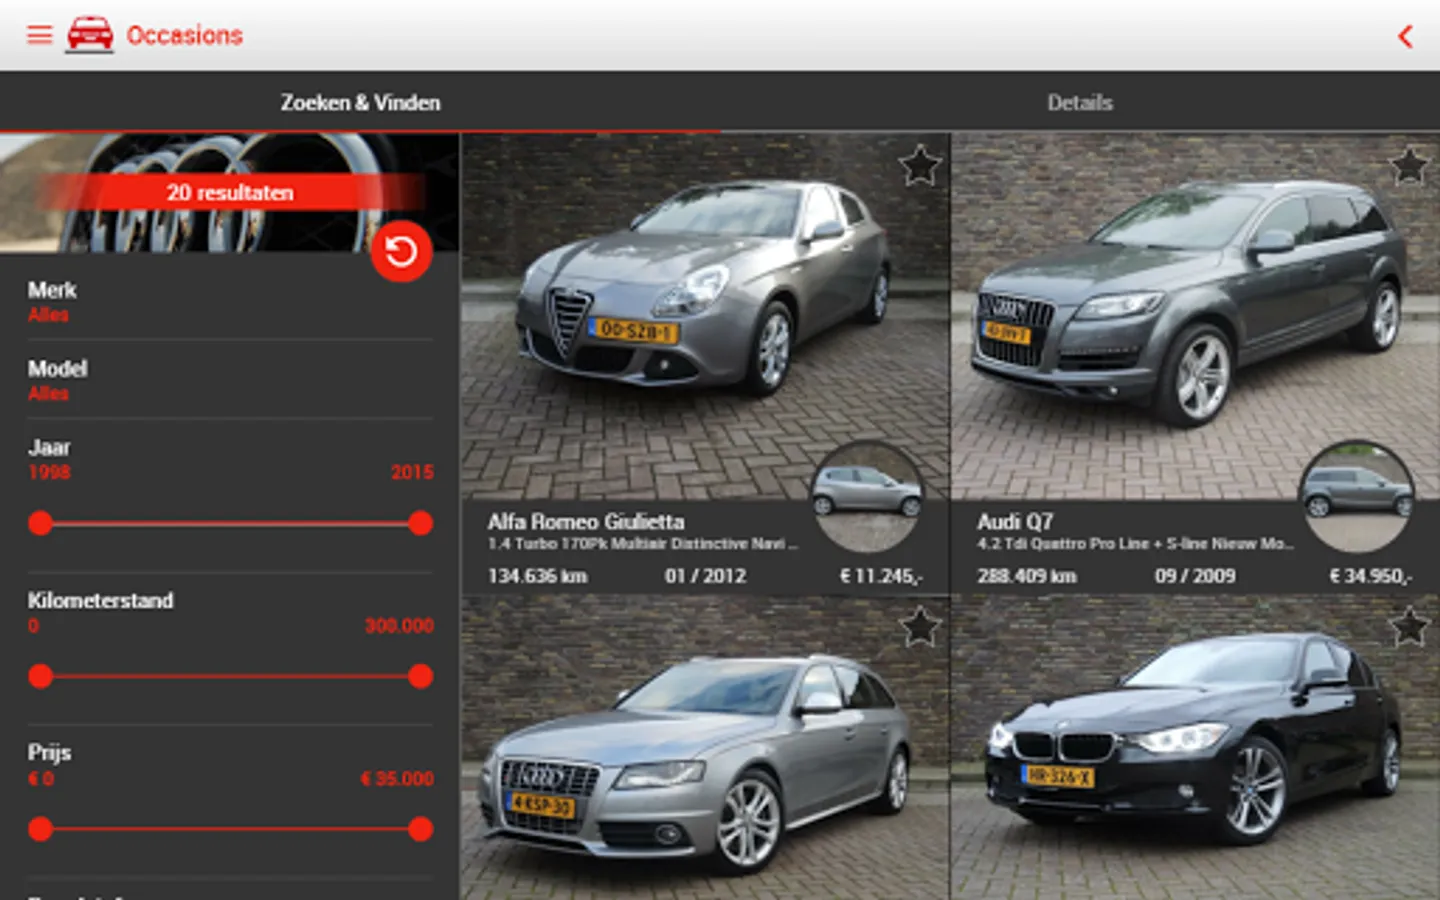This screenshot has width=1440, height=900.
Task: Select the Alfa Romeo Giulietta title
Action: point(586,521)
